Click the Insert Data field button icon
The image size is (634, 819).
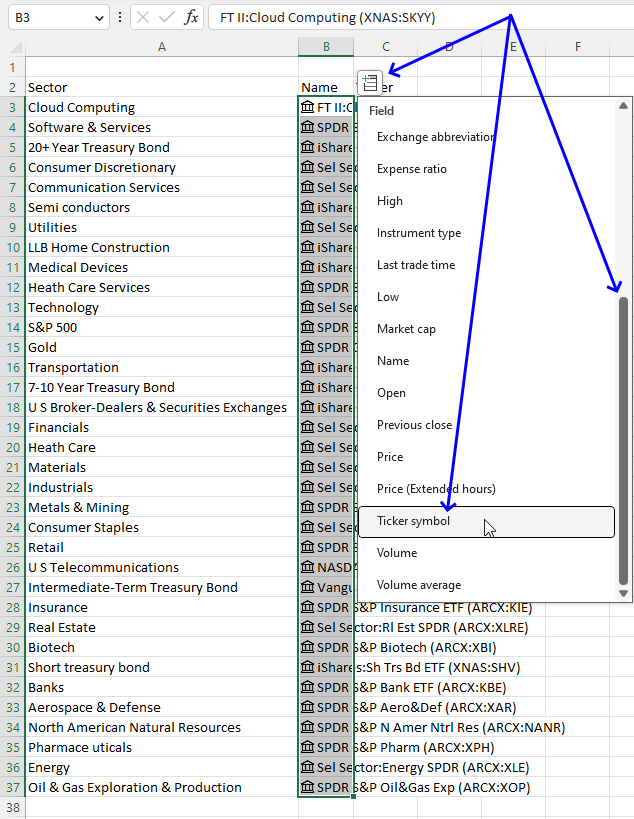(x=370, y=83)
